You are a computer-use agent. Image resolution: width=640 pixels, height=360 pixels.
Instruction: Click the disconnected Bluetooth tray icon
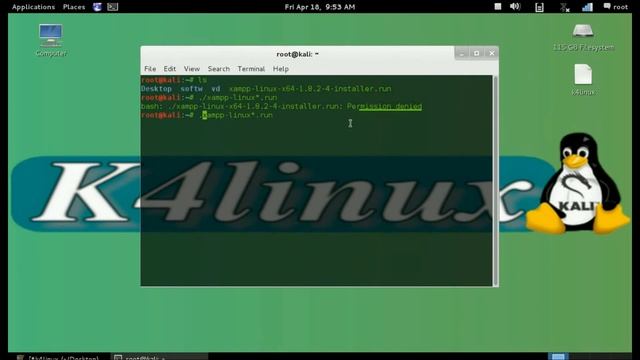pyautogui.click(x=564, y=7)
